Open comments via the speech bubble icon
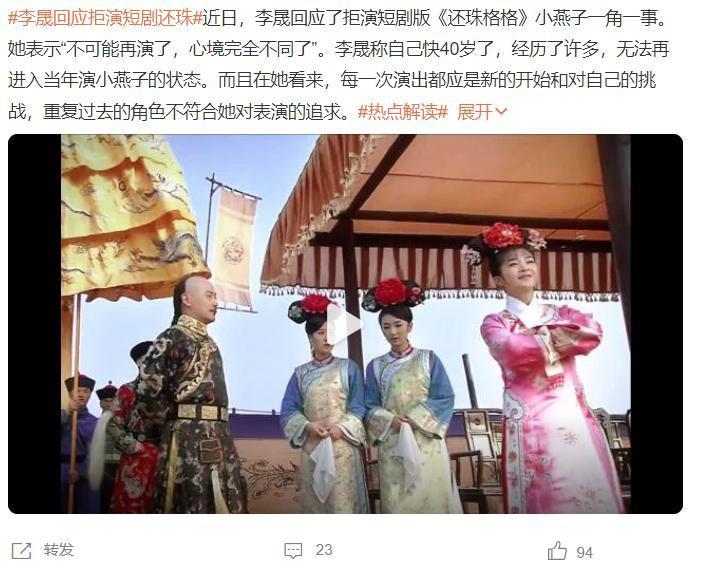Viewport: 704px width, 575px height. pyautogui.click(x=293, y=551)
